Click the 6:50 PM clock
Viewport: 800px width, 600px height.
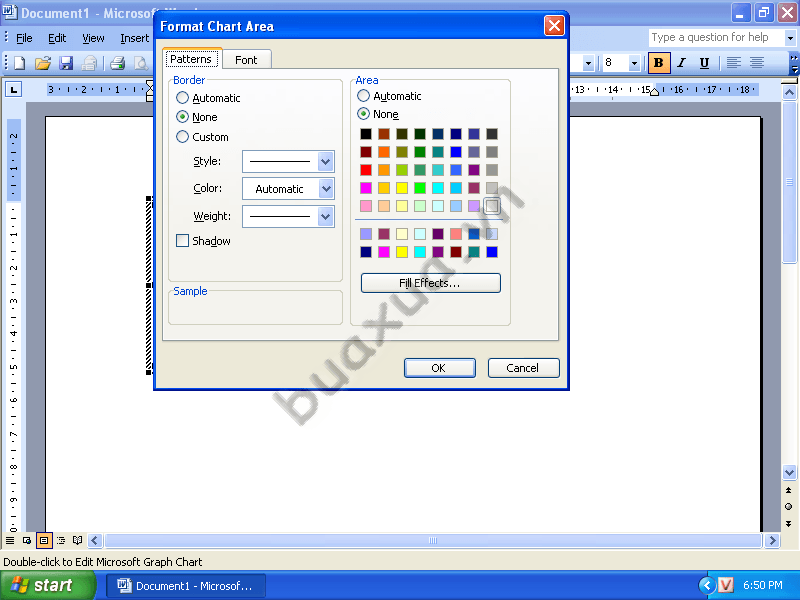pyautogui.click(x=763, y=585)
